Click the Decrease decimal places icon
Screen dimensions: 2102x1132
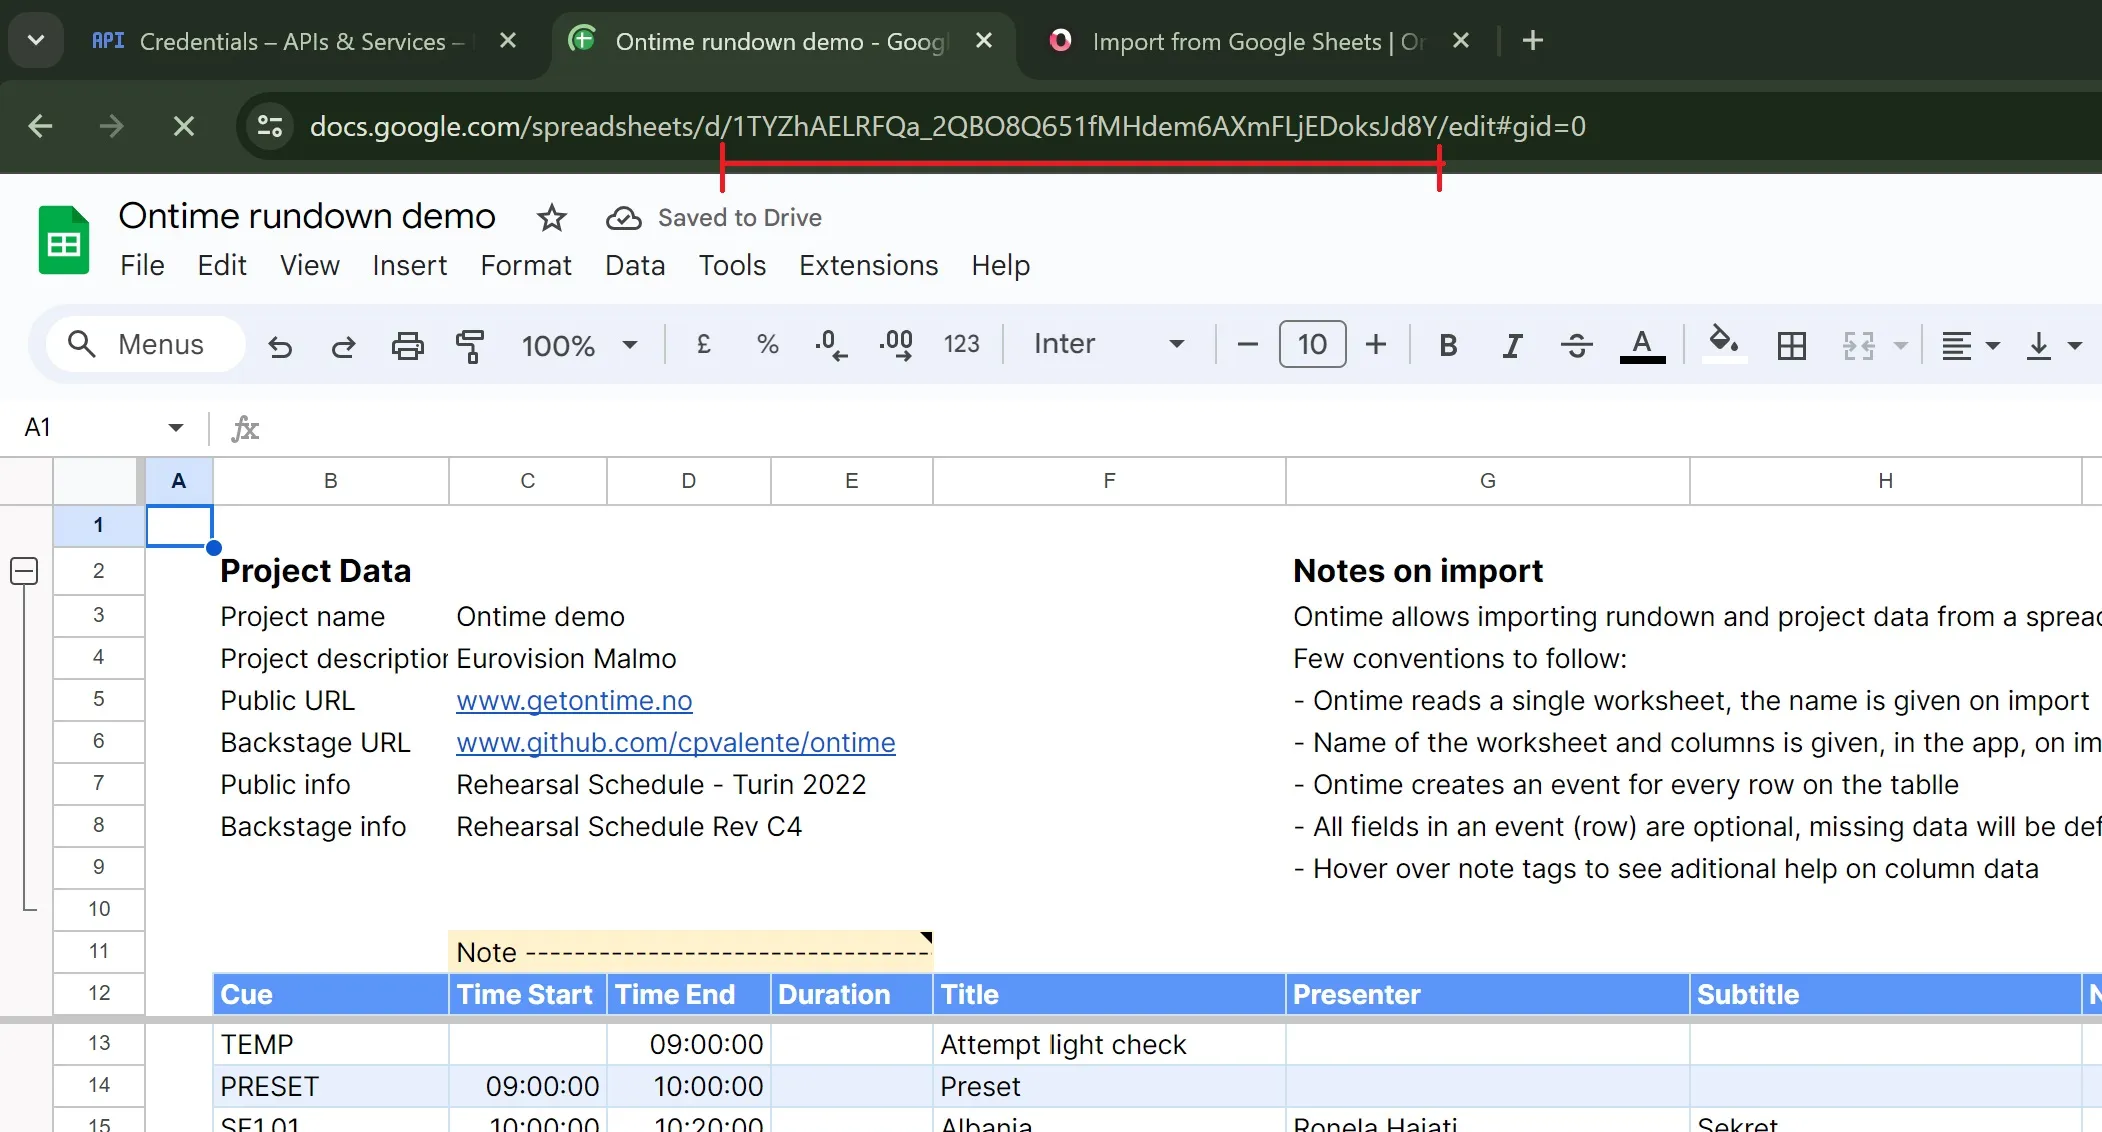[x=830, y=346]
